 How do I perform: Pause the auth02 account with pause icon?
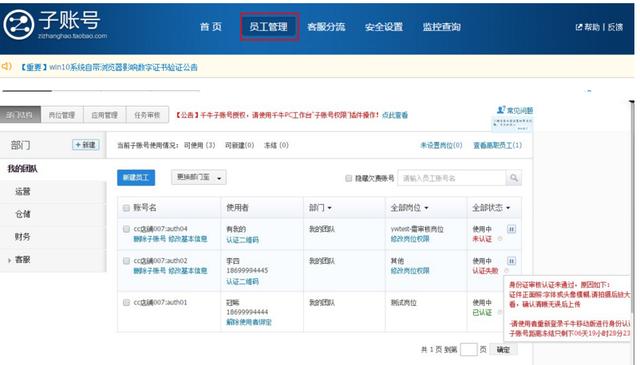click(511, 261)
